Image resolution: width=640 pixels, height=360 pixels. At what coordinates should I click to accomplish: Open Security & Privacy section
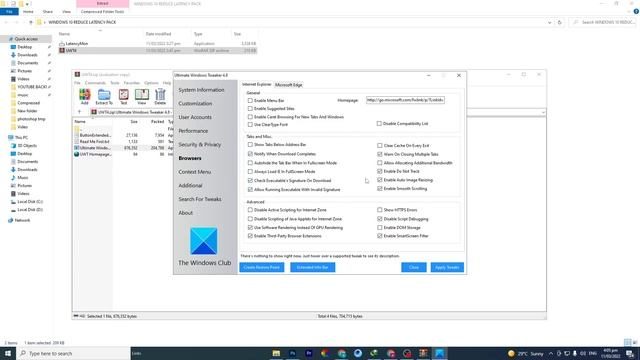click(x=200, y=144)
